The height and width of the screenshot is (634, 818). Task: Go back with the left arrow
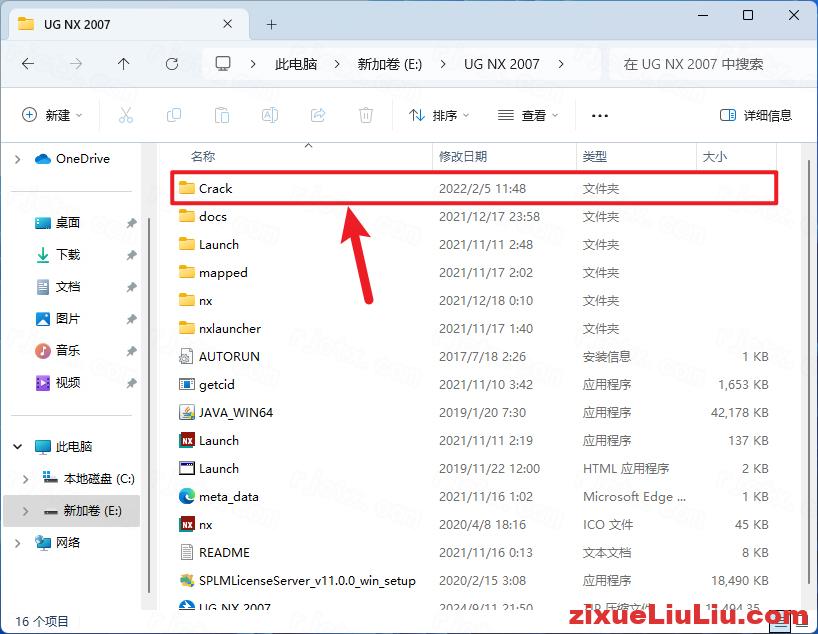(x=28, y=64)
